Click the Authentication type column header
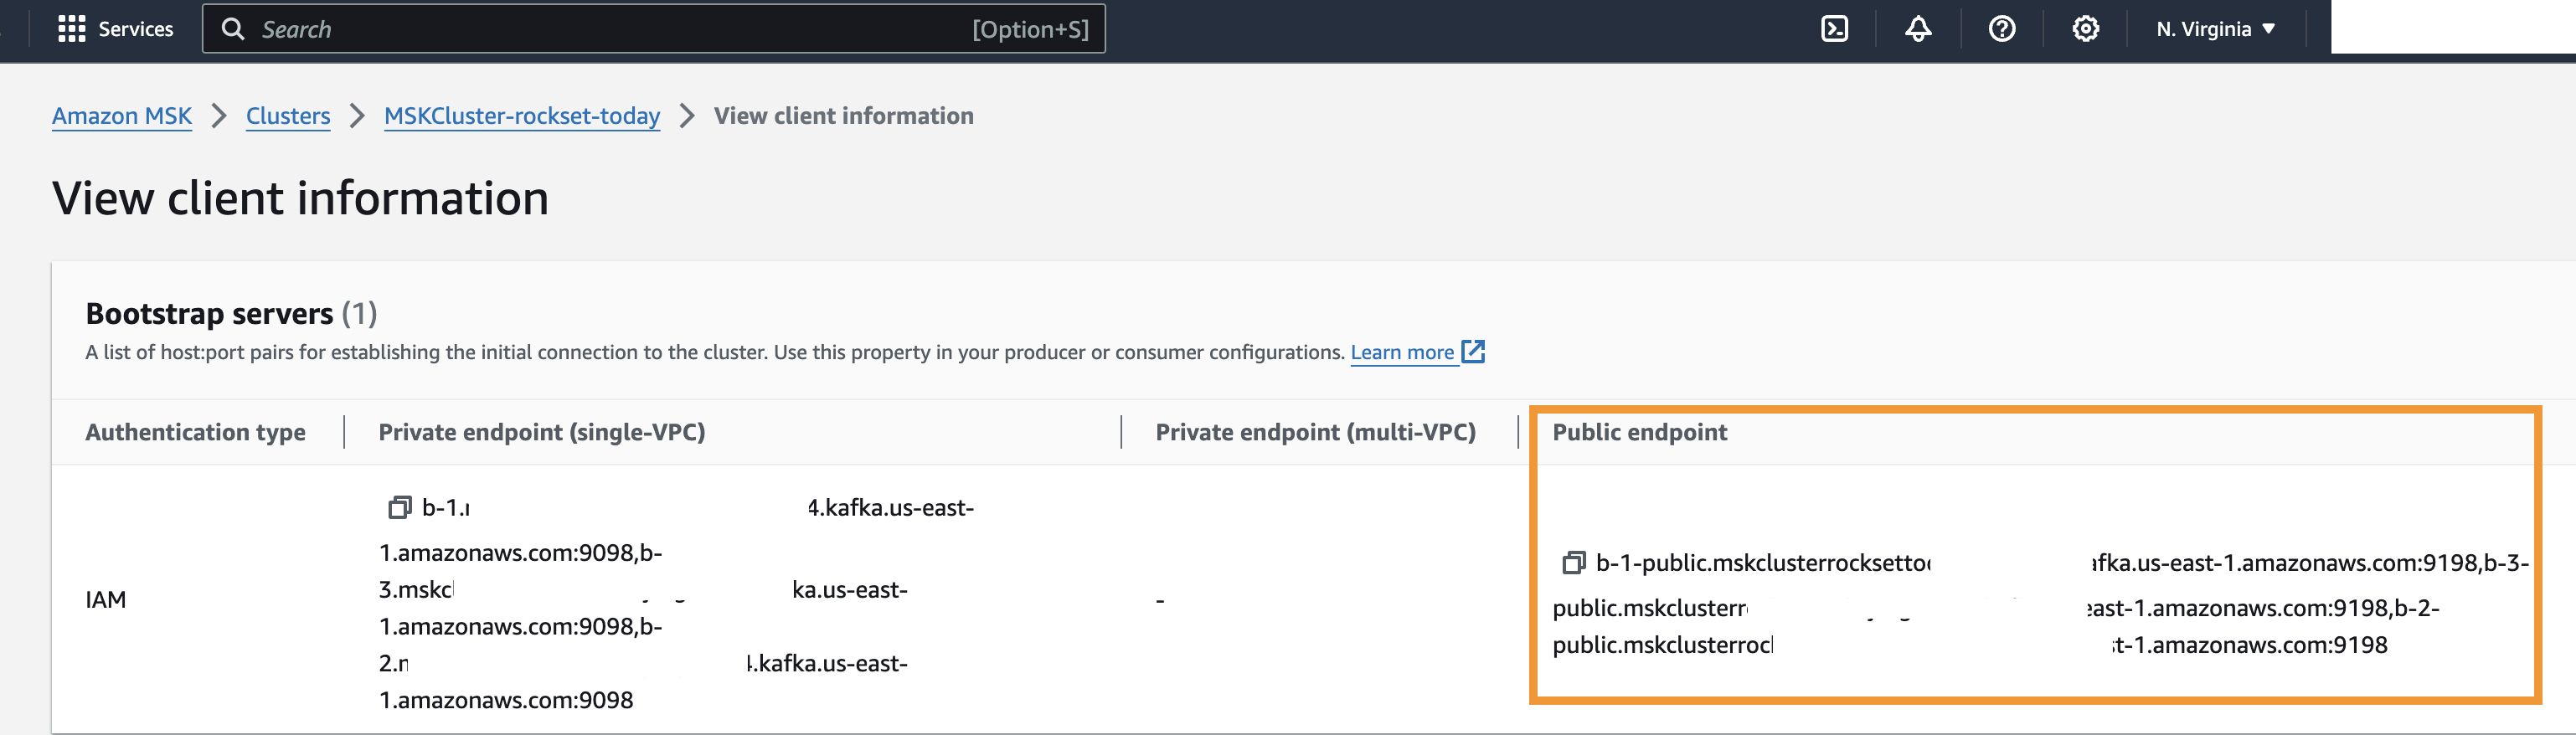This screenshot has height=735, width=2576. click(196, 432)
